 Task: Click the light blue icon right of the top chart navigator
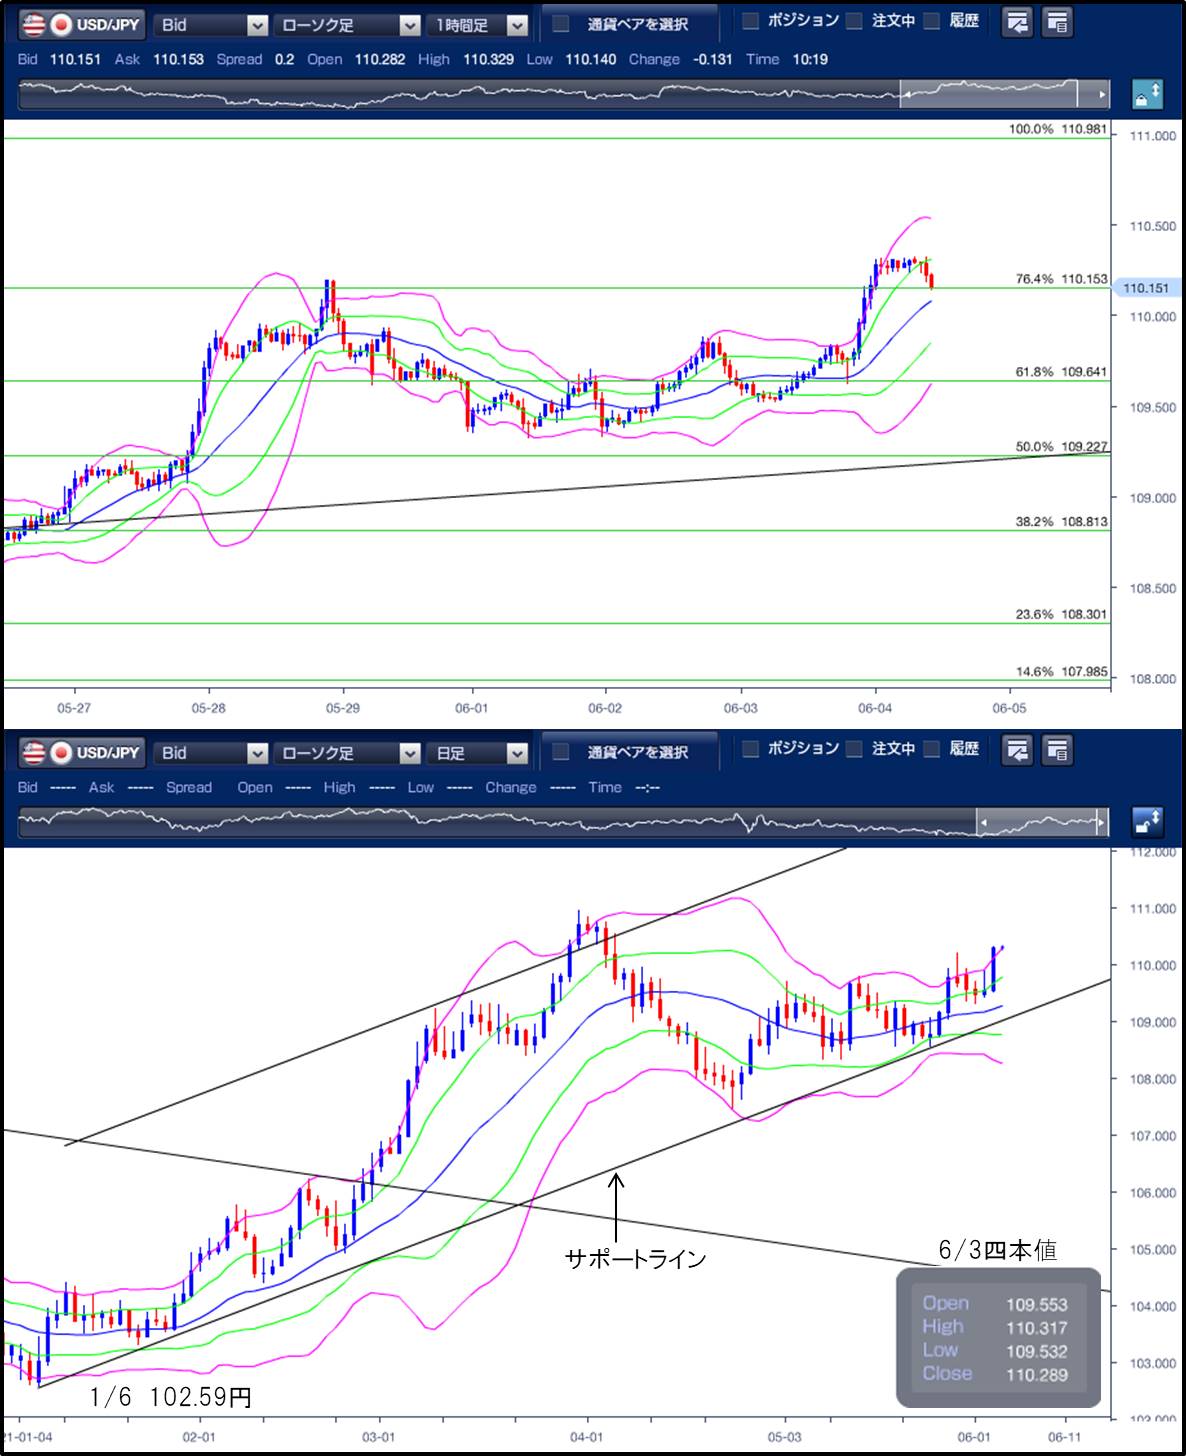1146,95
